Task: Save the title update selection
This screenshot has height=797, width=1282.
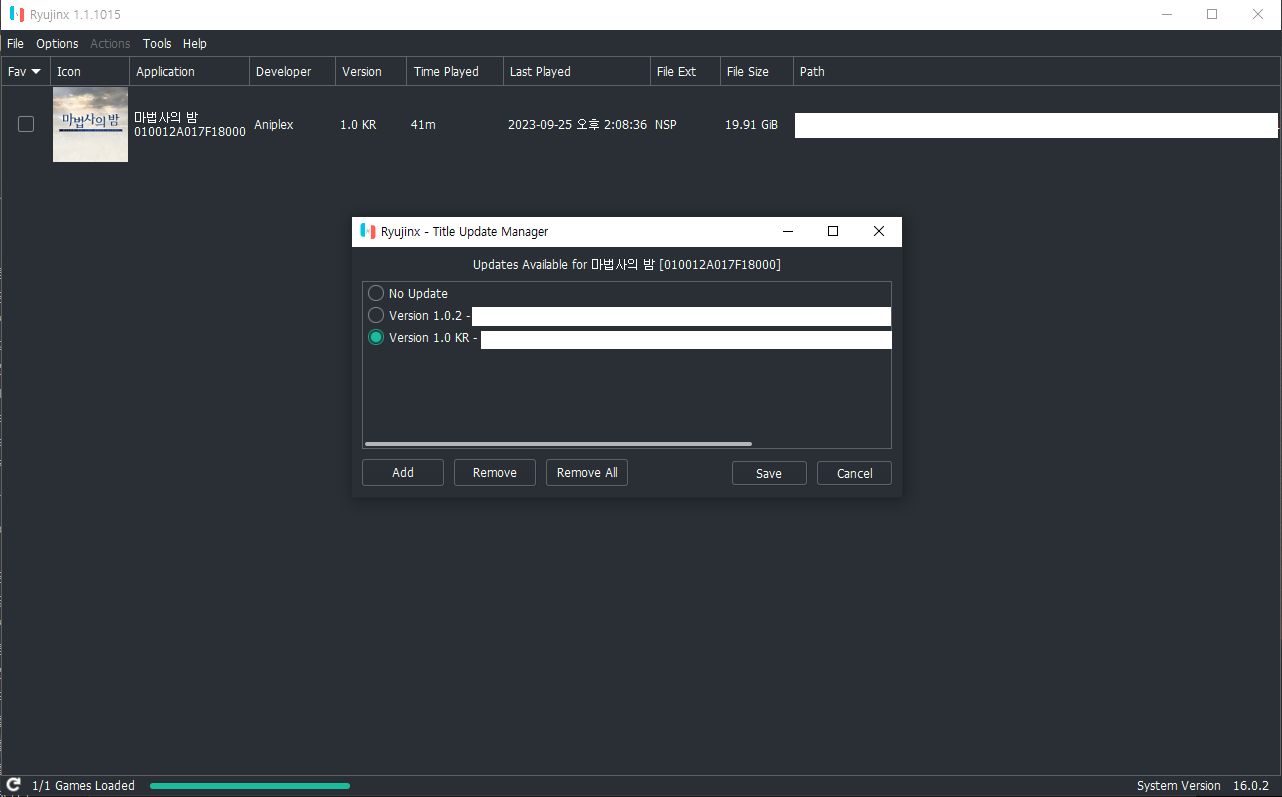Action: [769, 473]
